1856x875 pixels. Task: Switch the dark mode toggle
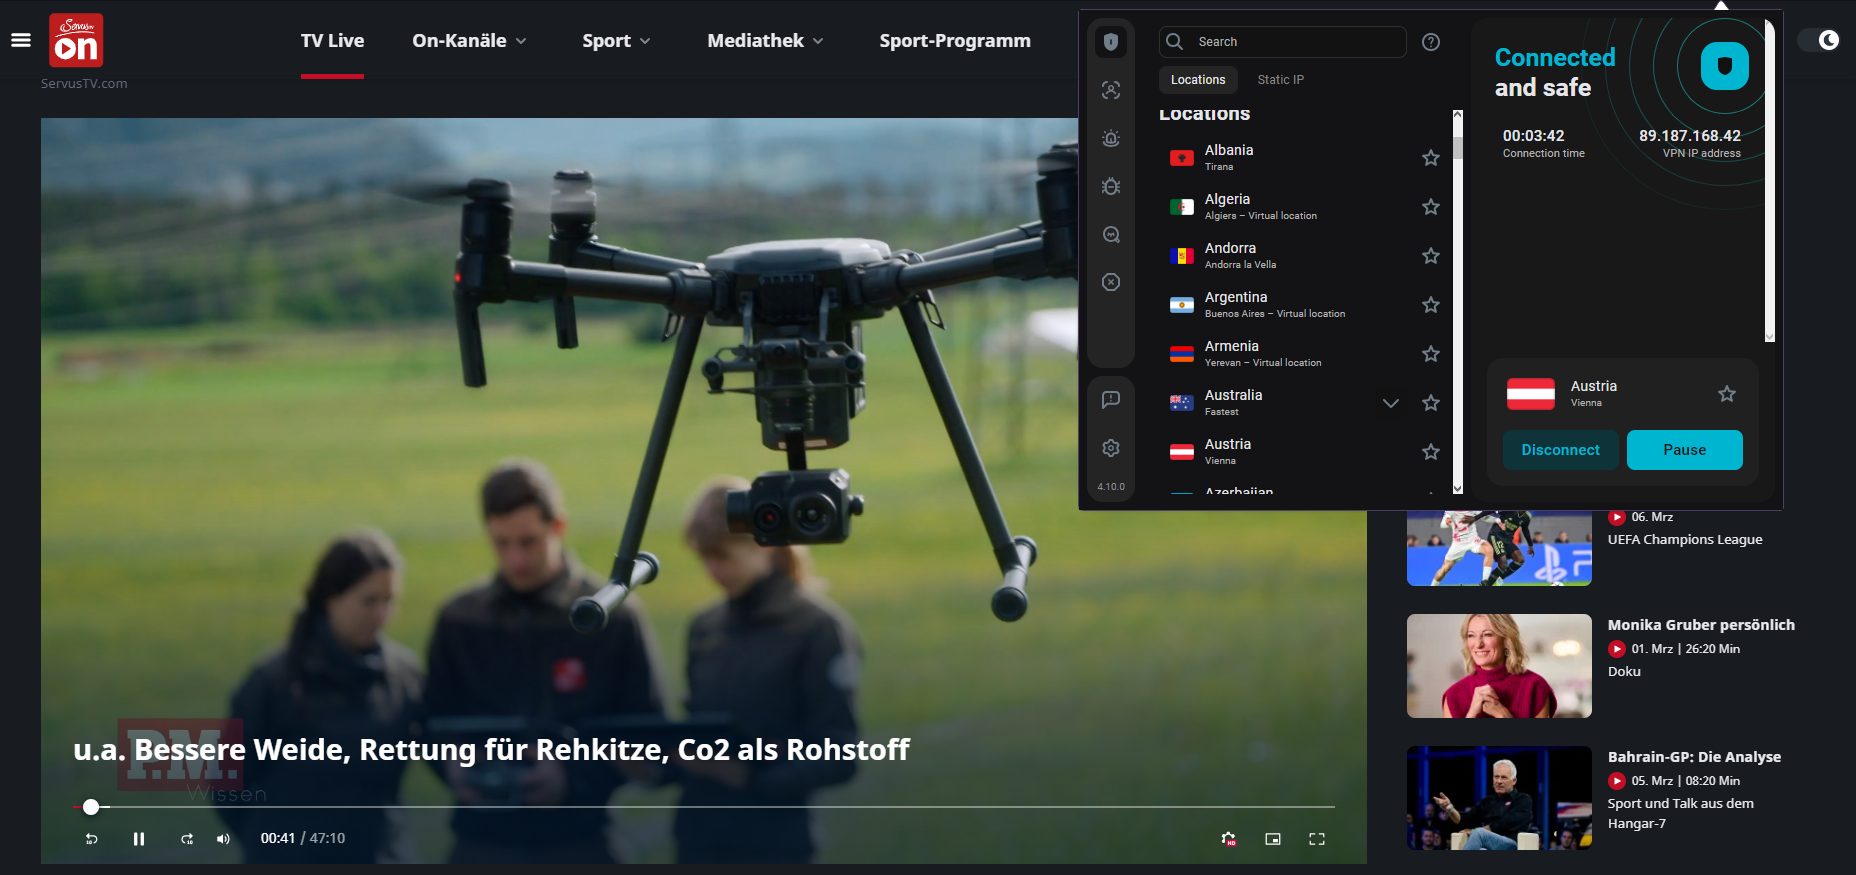coord(1818,40)
